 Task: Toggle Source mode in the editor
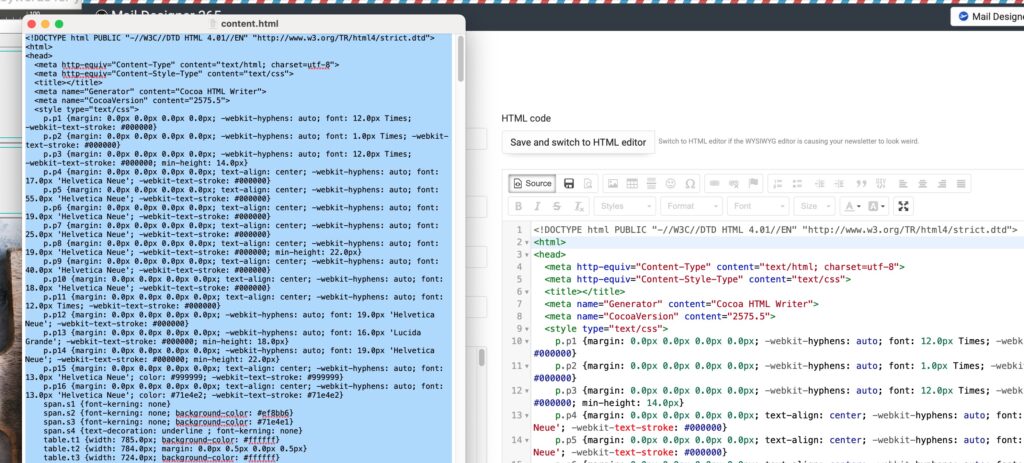click(x=532, y=184)
